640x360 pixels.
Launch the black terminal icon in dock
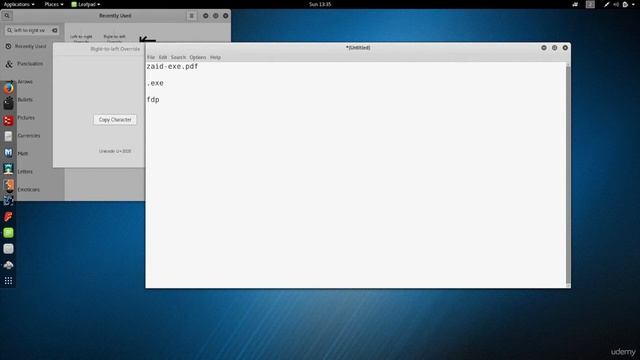8,104
